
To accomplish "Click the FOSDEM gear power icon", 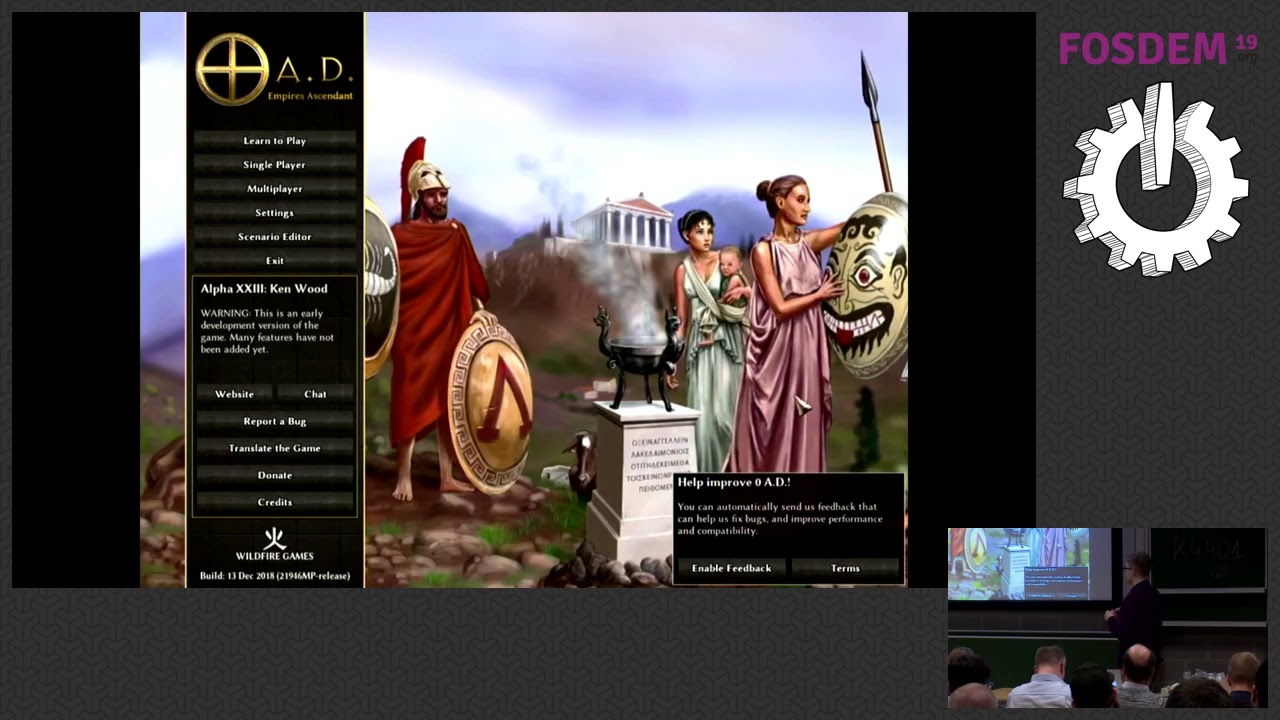I will point(1156,178).
